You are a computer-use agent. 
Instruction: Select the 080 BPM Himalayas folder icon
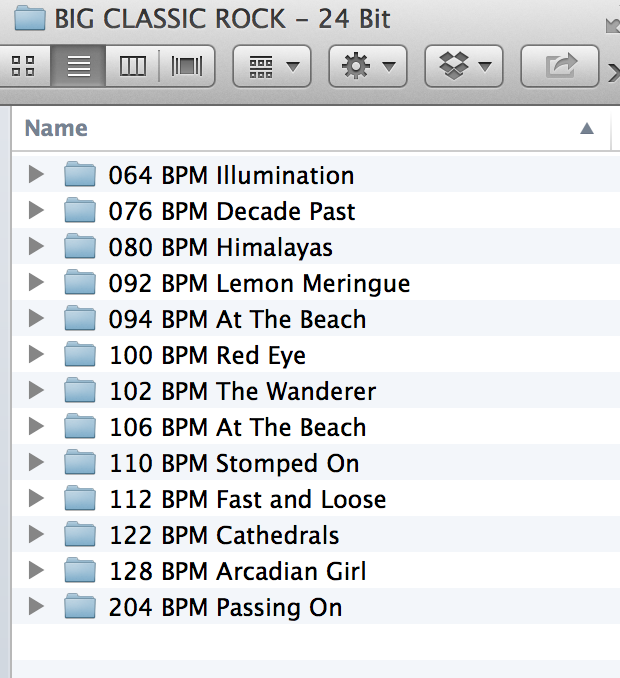79,247
